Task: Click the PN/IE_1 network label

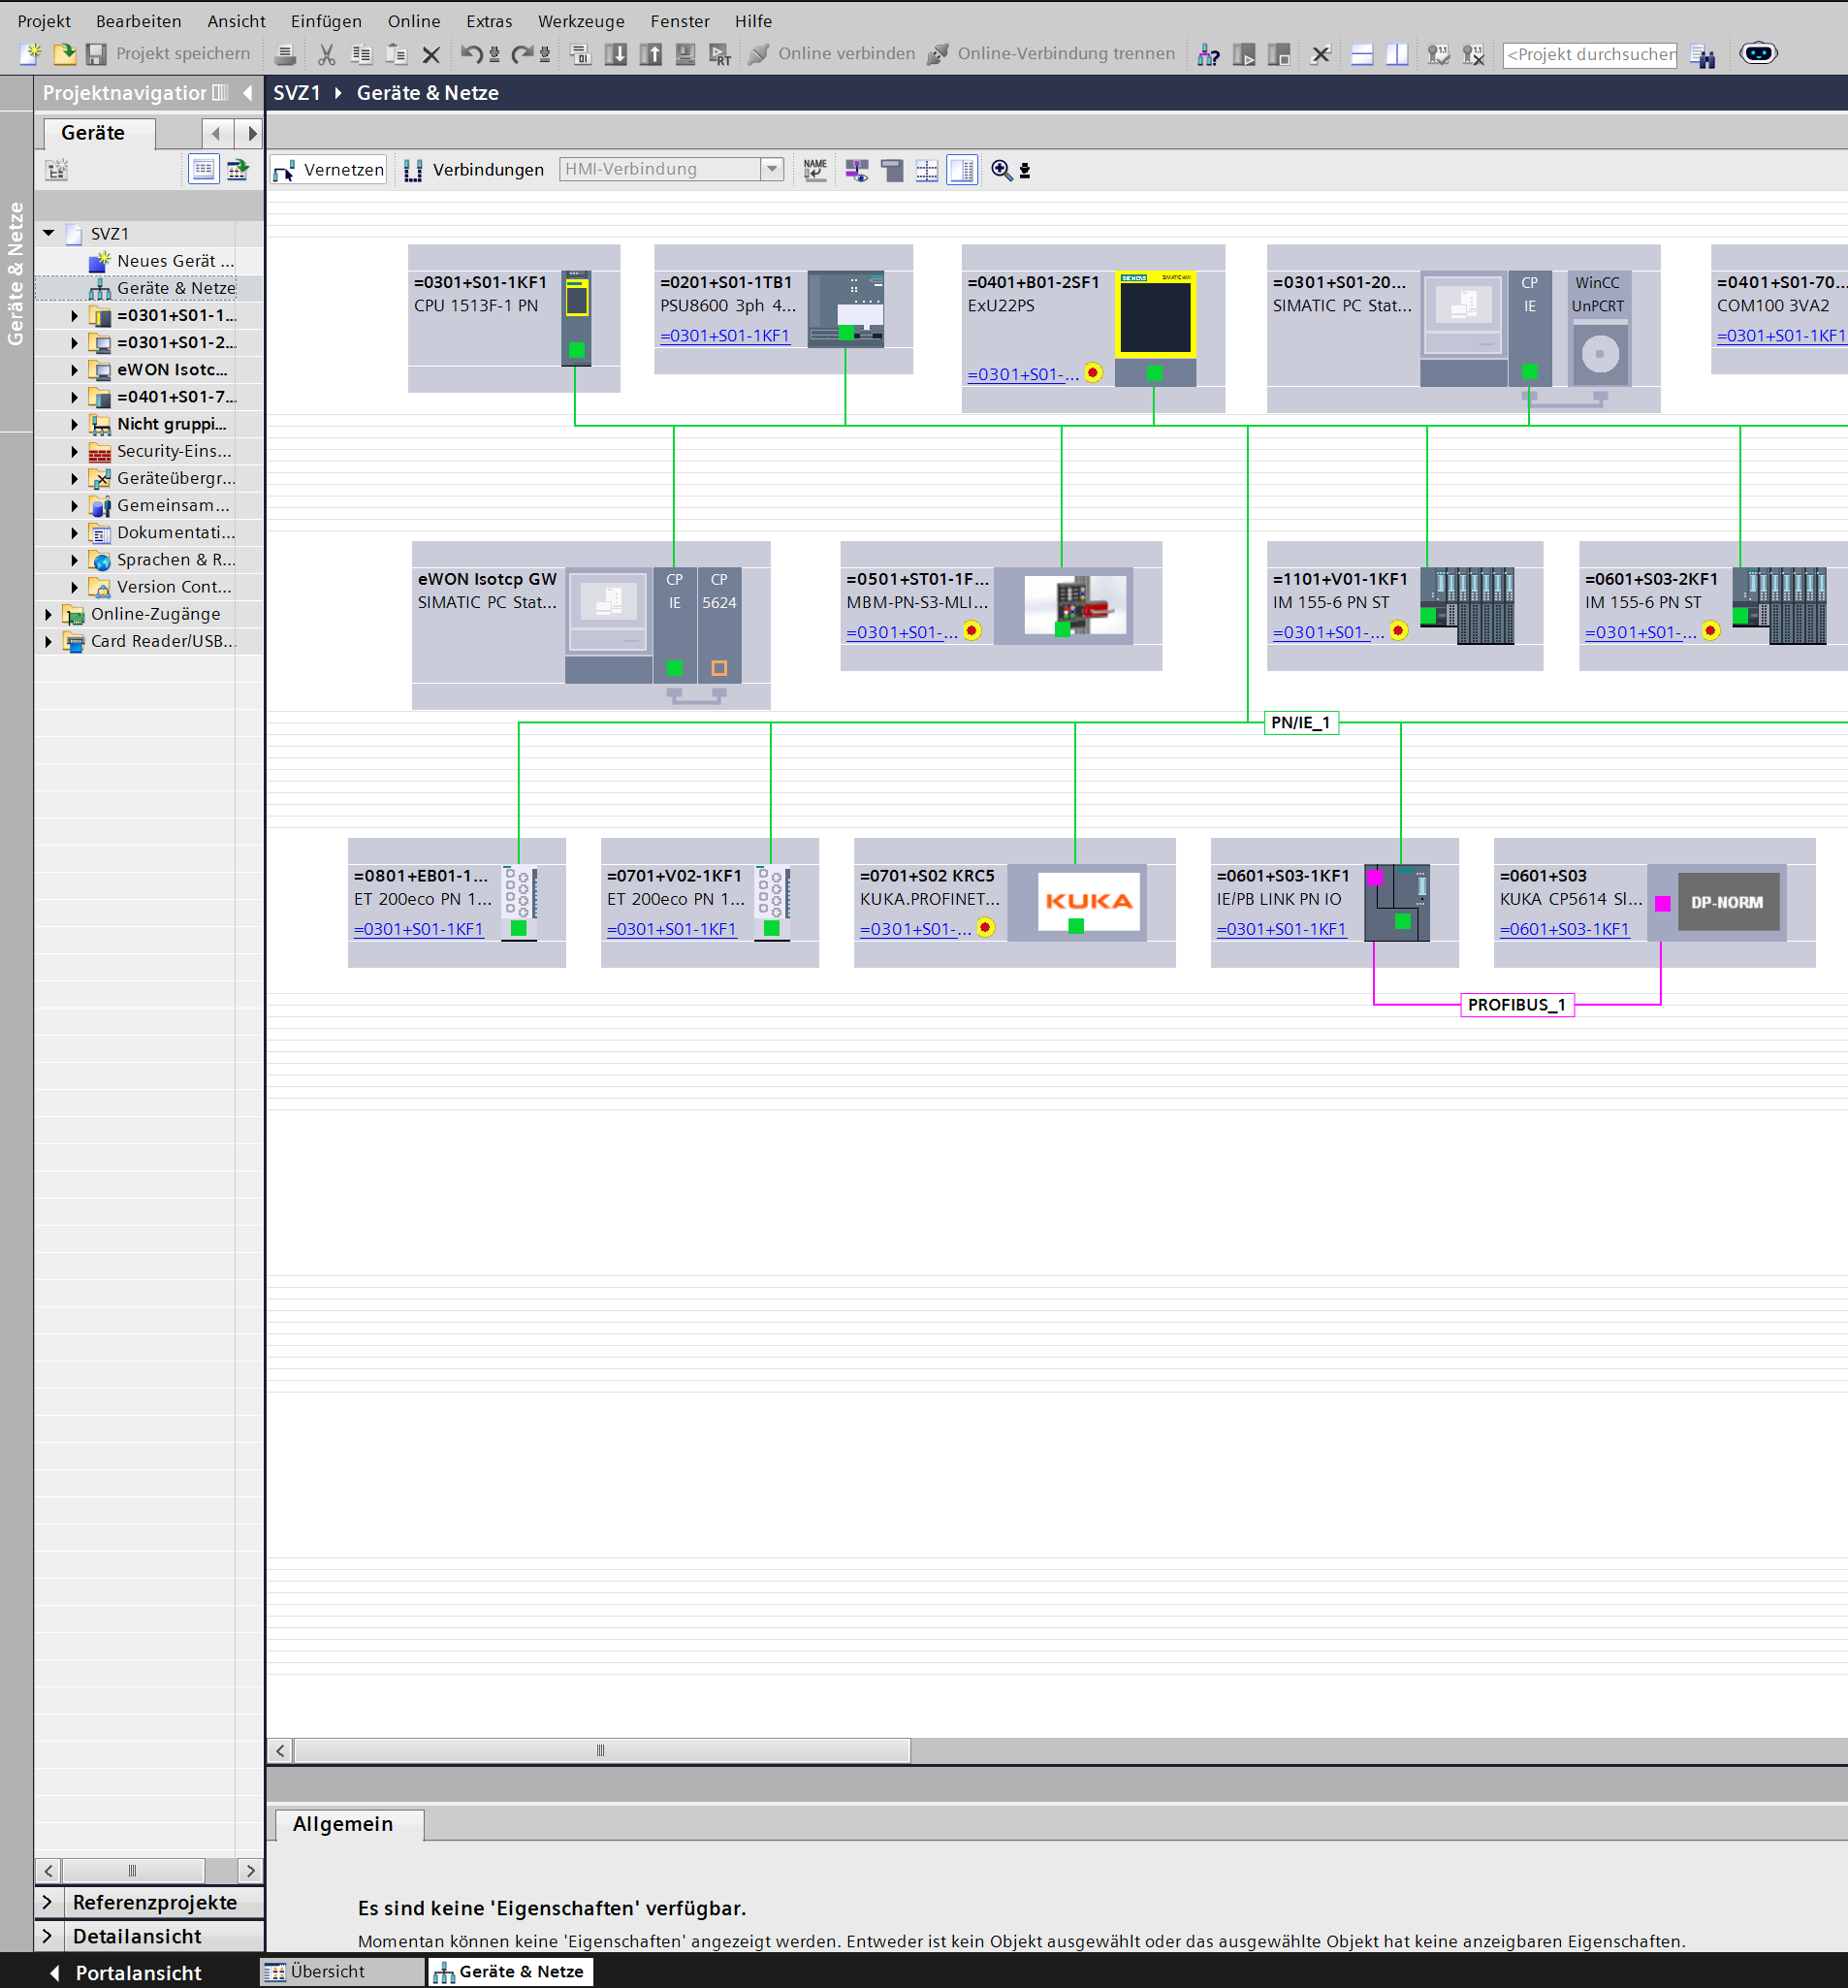Action: click(1301, 722)
